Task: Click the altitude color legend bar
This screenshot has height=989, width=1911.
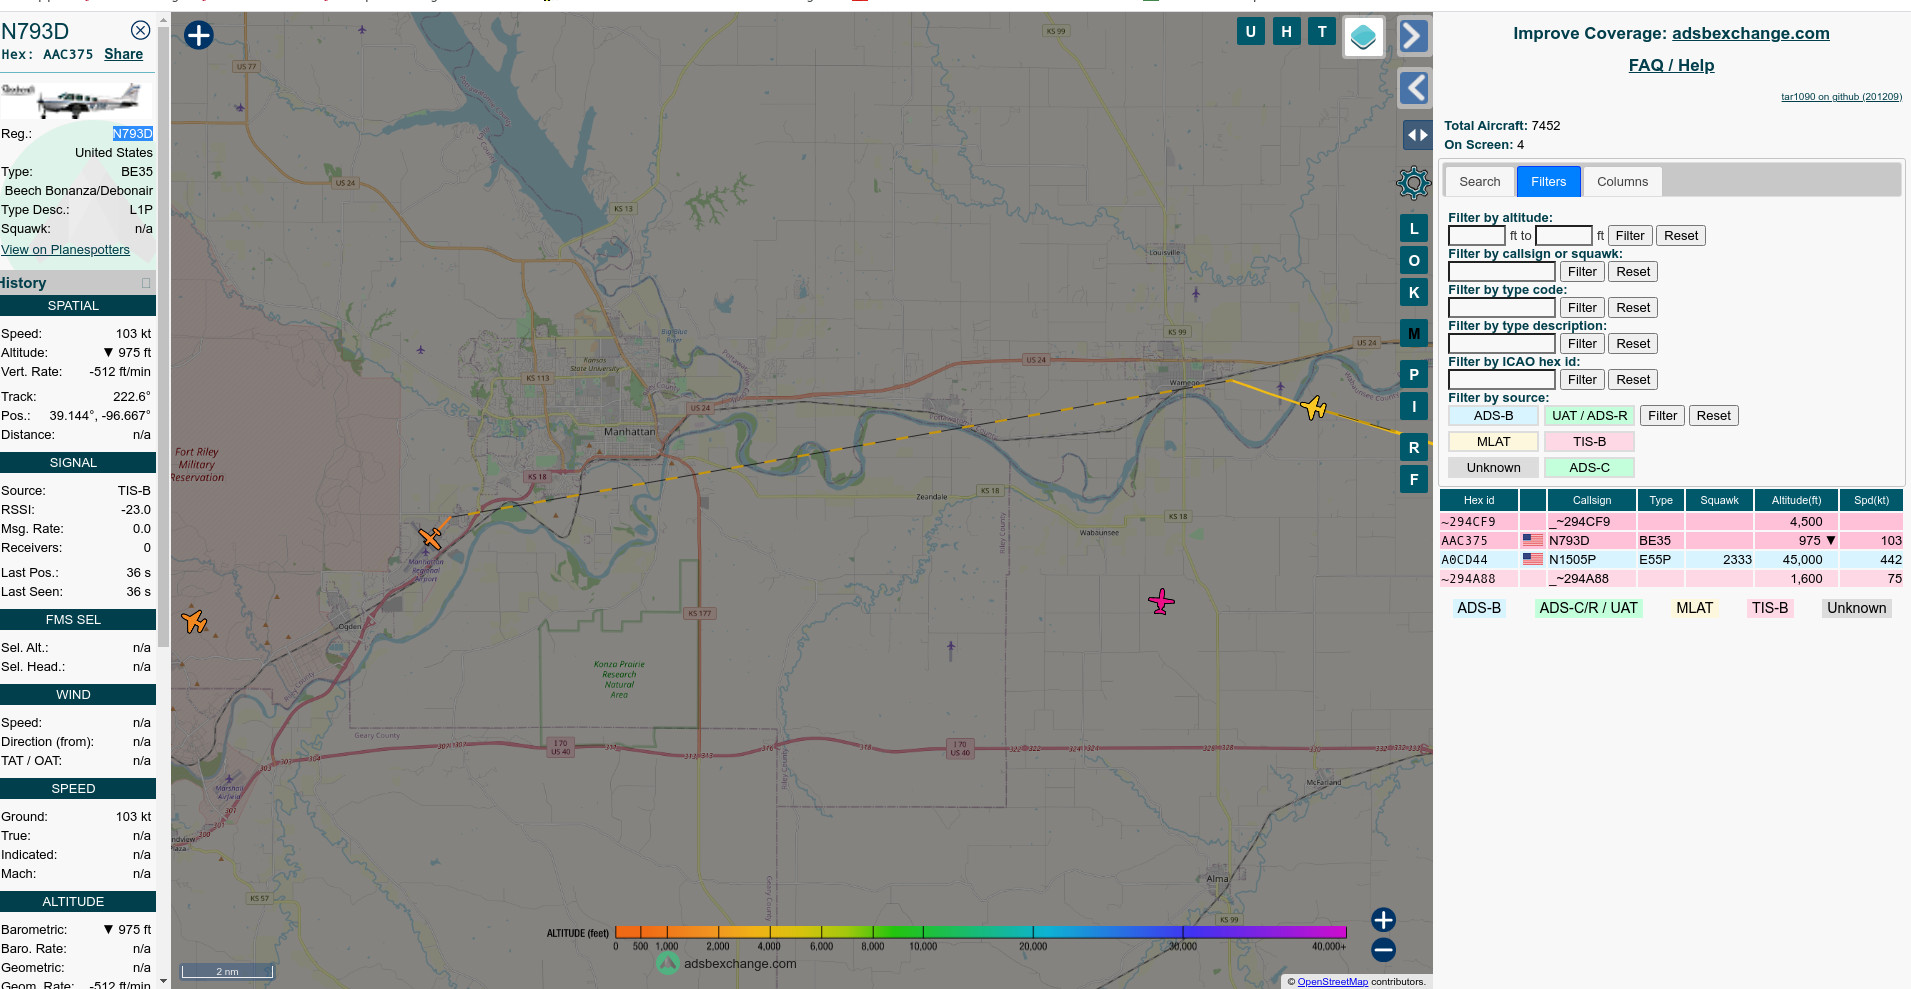Action: [980, 932]
